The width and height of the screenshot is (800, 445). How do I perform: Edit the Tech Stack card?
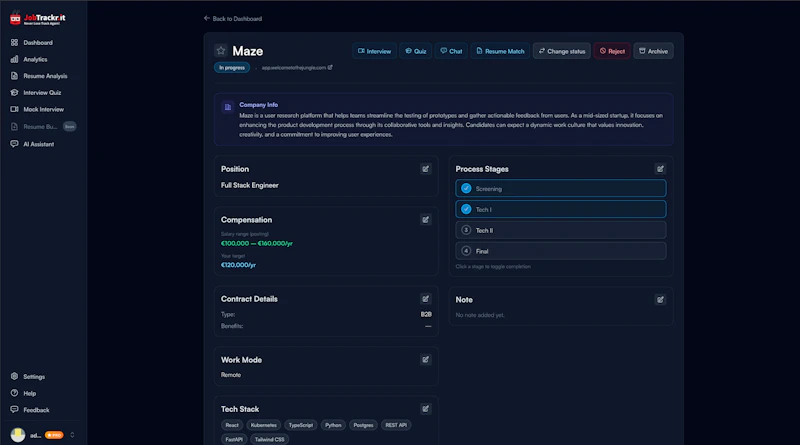pos(426,409)
